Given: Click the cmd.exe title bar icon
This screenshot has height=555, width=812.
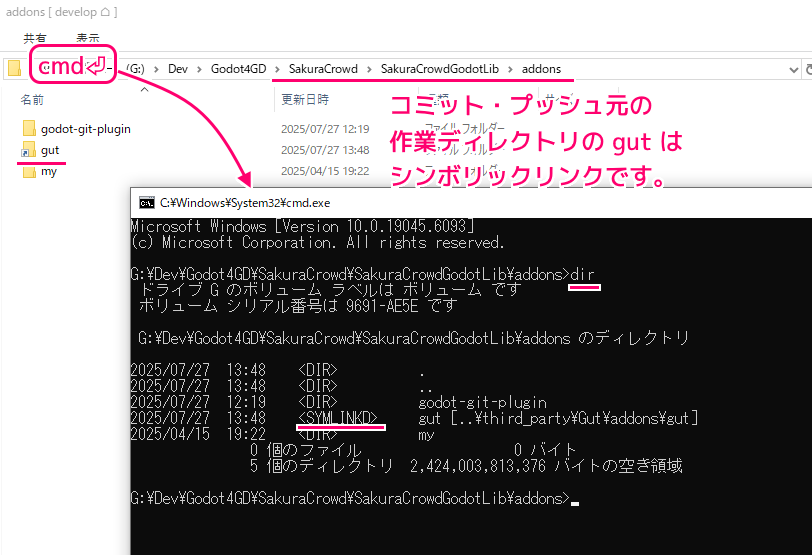Looking at the screenshot, I should coord(146,201).
